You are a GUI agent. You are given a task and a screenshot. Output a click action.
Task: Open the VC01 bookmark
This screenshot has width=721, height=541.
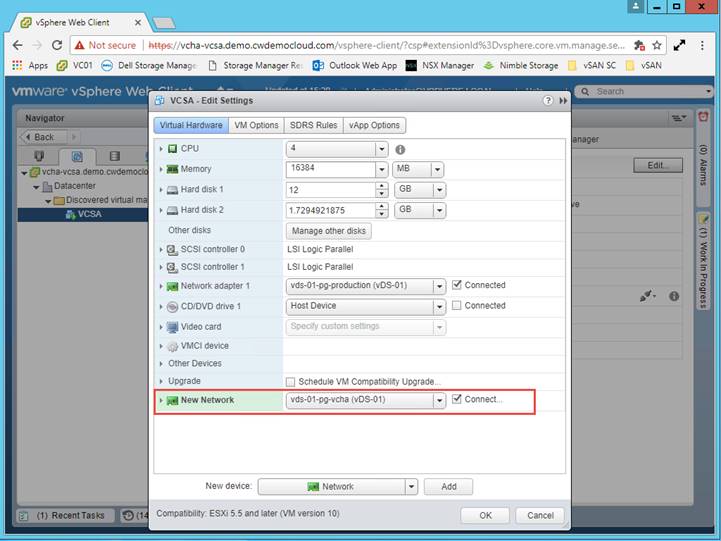click(x=74, y=65)
